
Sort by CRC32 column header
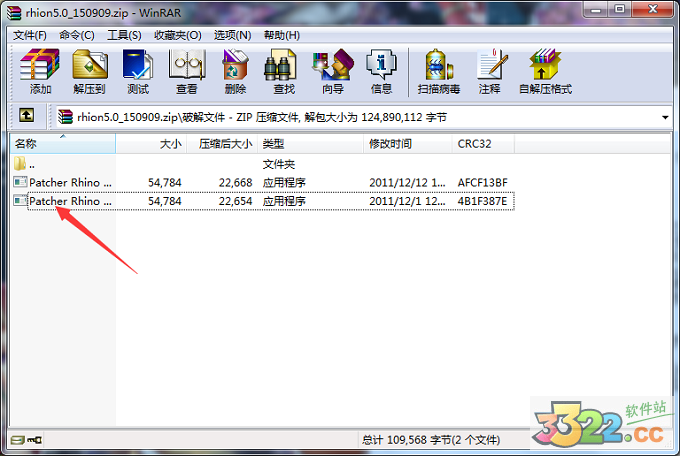point(483,144)
